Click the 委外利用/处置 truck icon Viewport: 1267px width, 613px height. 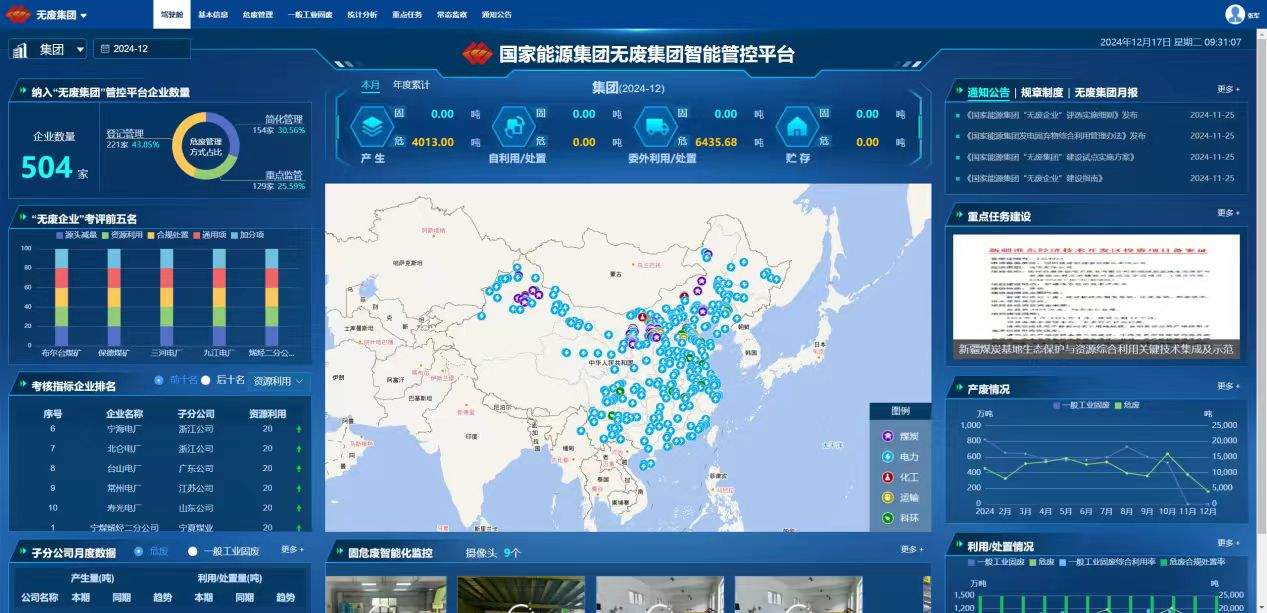(656, 127)
